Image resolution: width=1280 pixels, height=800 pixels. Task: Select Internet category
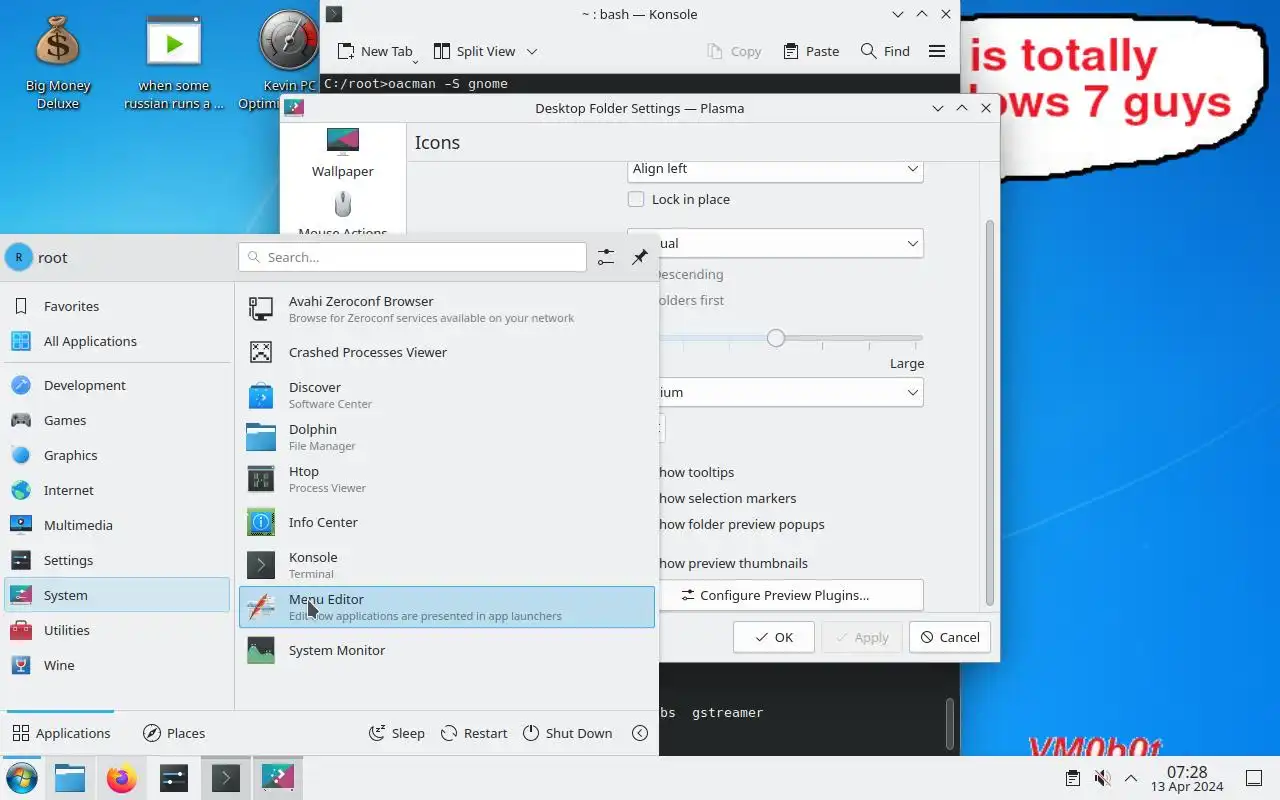[x=117, y=490]
